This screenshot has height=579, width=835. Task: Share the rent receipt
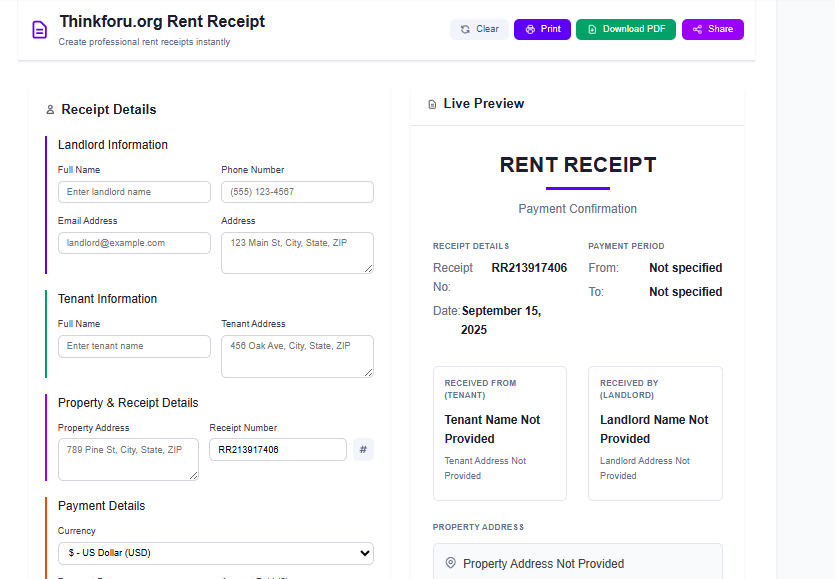(712, 29)
